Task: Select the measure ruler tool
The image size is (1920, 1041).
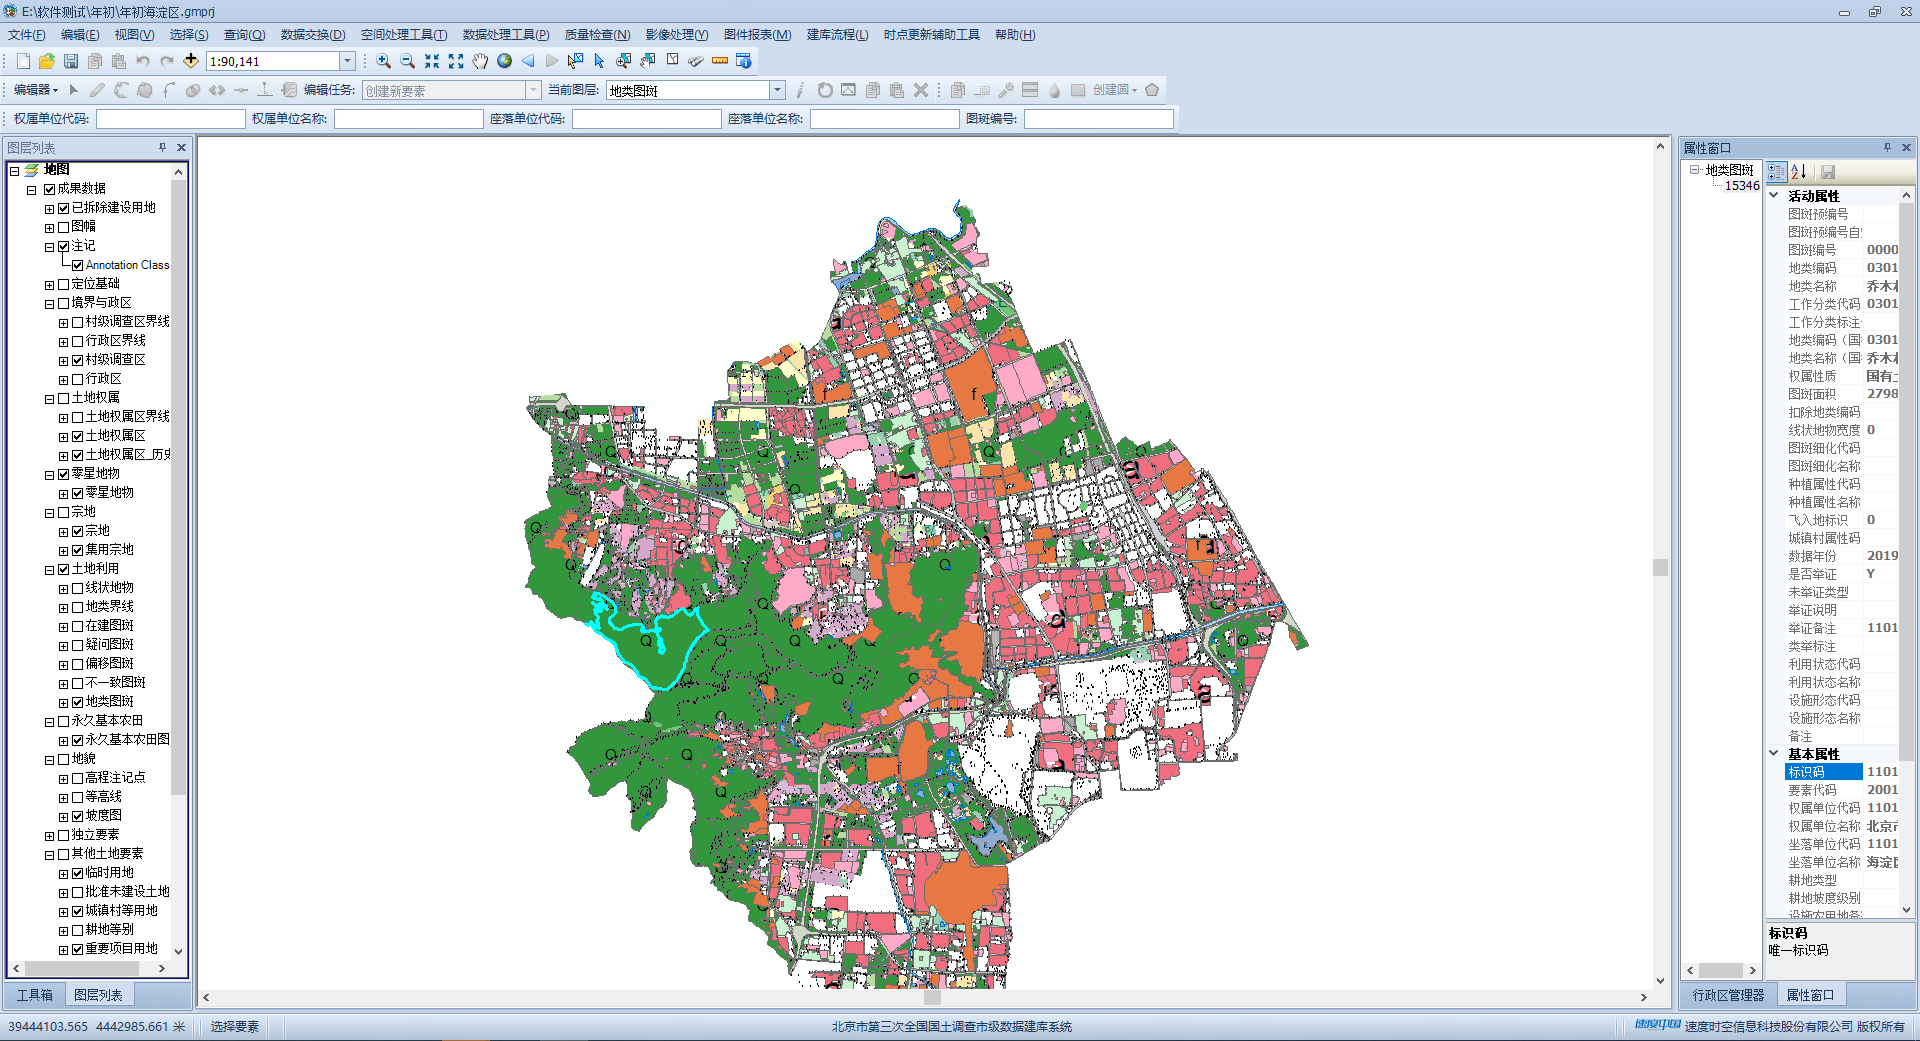Action: [x=720, y=61]
